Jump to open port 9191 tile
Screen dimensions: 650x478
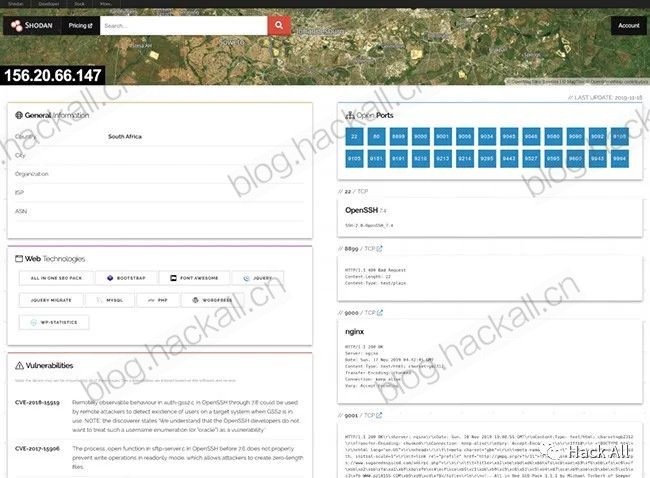point(398,159)
